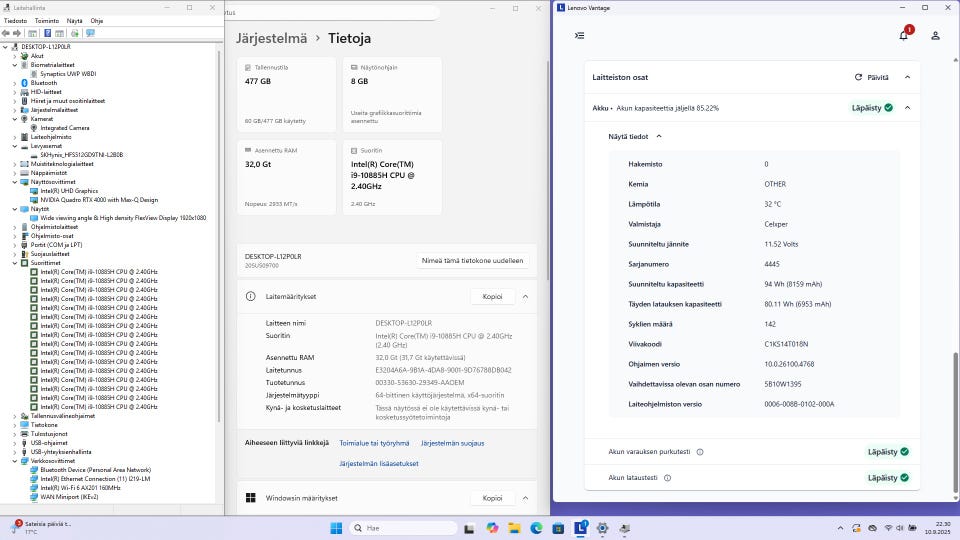The width and height of the screenshot is (960, 540).
Task: Open the Tiedosto menu
Action: [15, 21]
